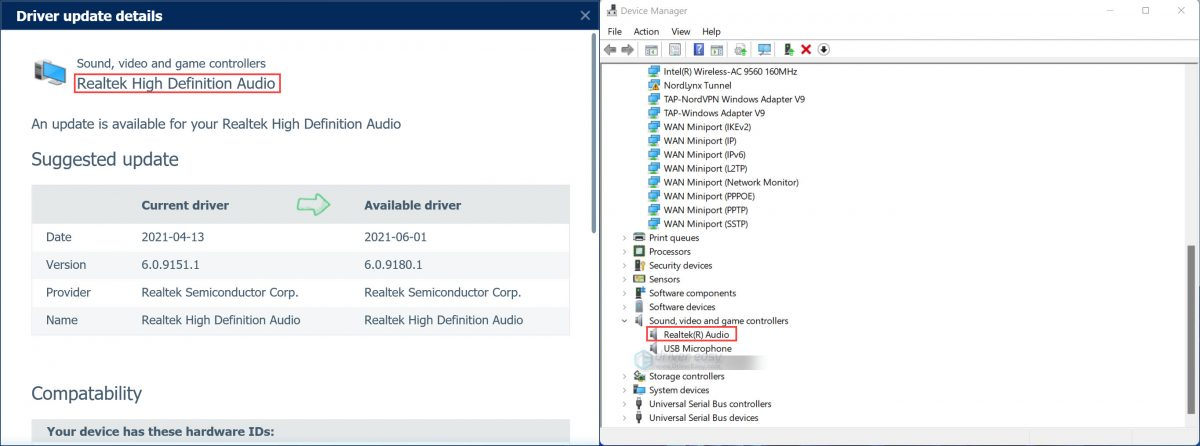Viewport: 1200px width, 446px height.
Task: Select WAN Miniport (SSTP)
Action: coord(706,224)
